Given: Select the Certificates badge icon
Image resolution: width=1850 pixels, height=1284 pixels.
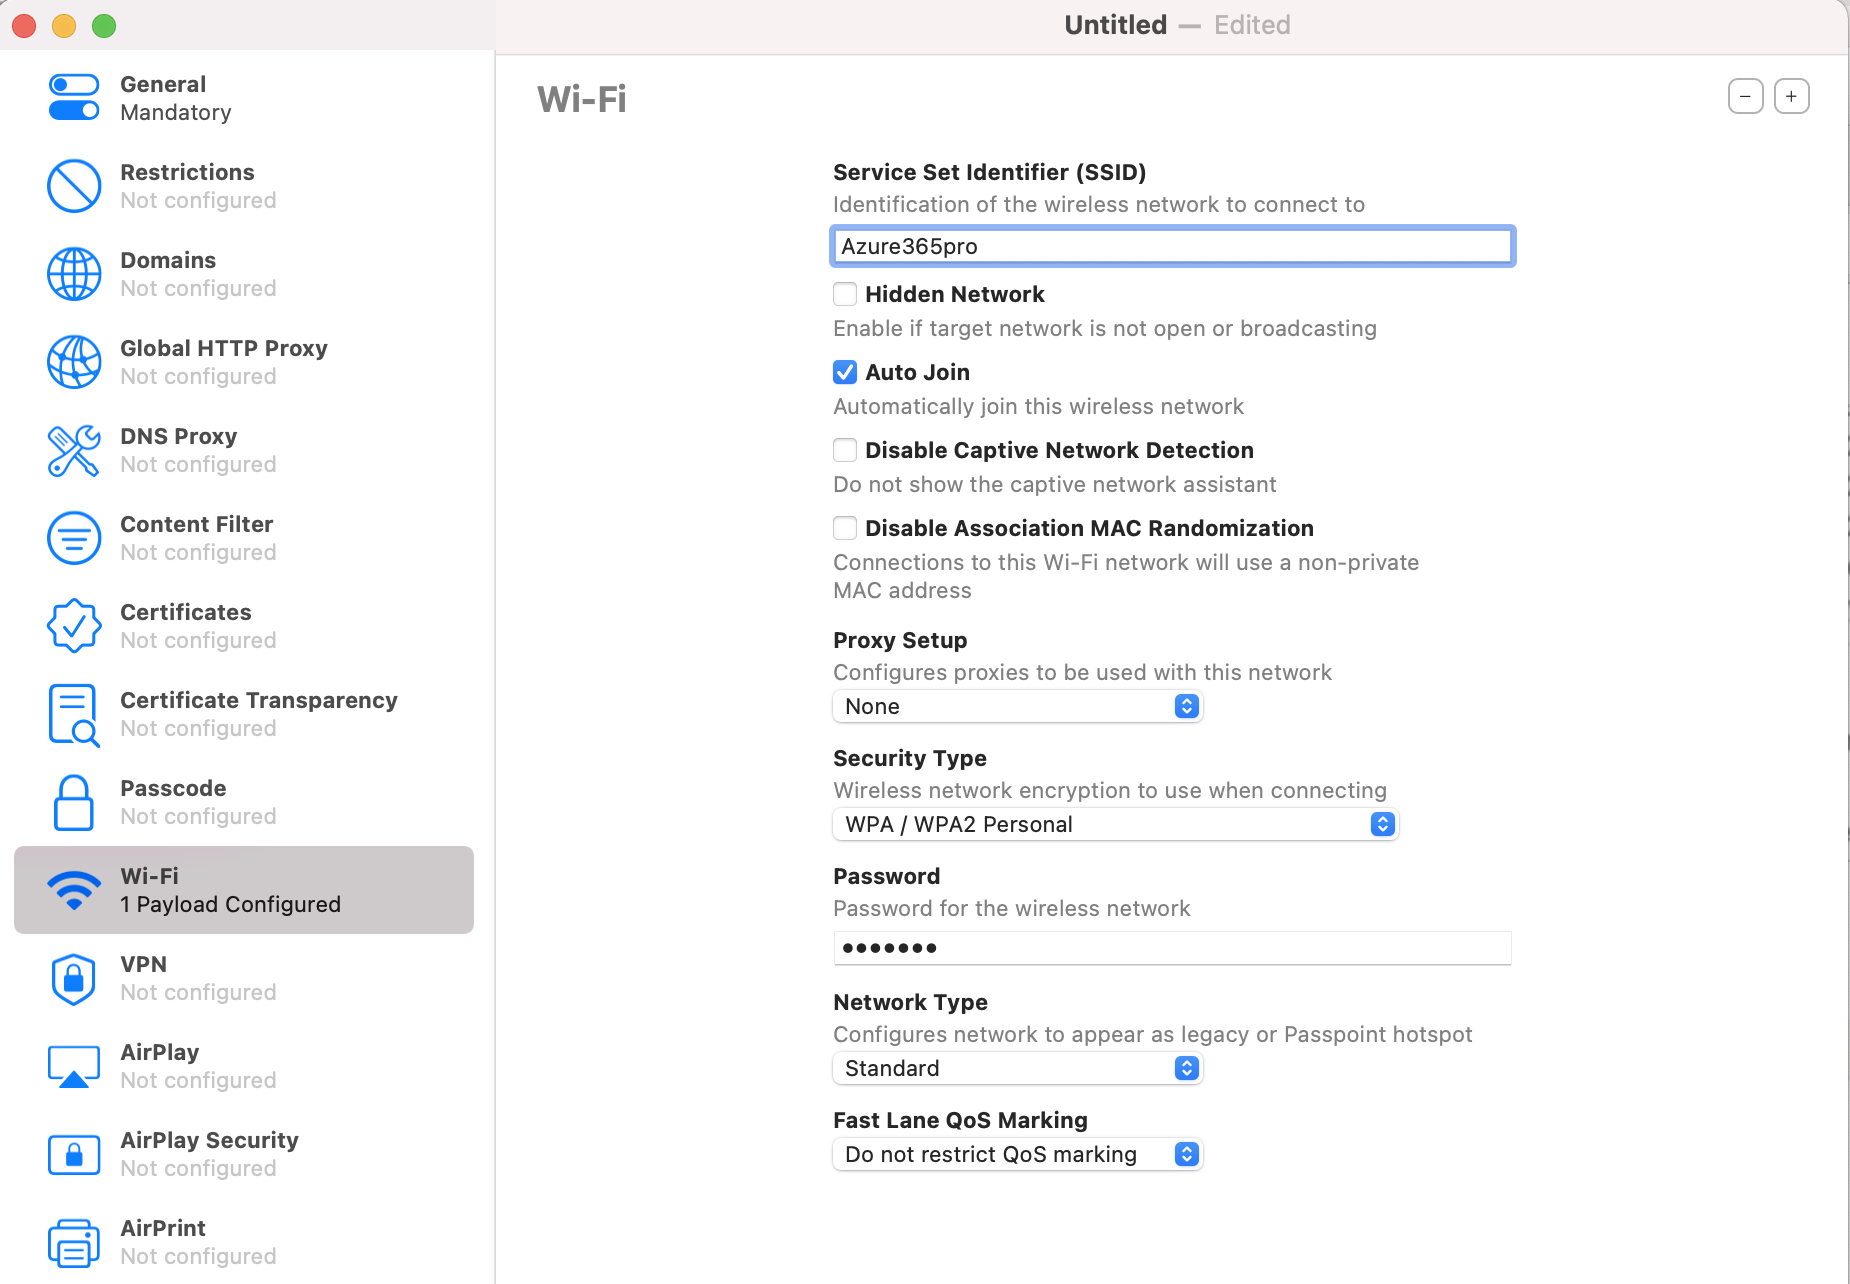Looking at the screenshot, I should tap(74, 626).
